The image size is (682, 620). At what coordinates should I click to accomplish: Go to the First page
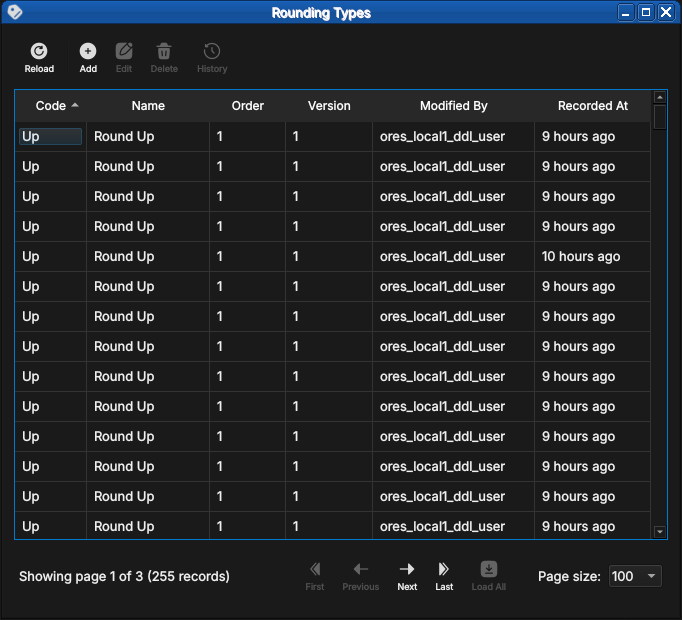click(x=315, y=576)
